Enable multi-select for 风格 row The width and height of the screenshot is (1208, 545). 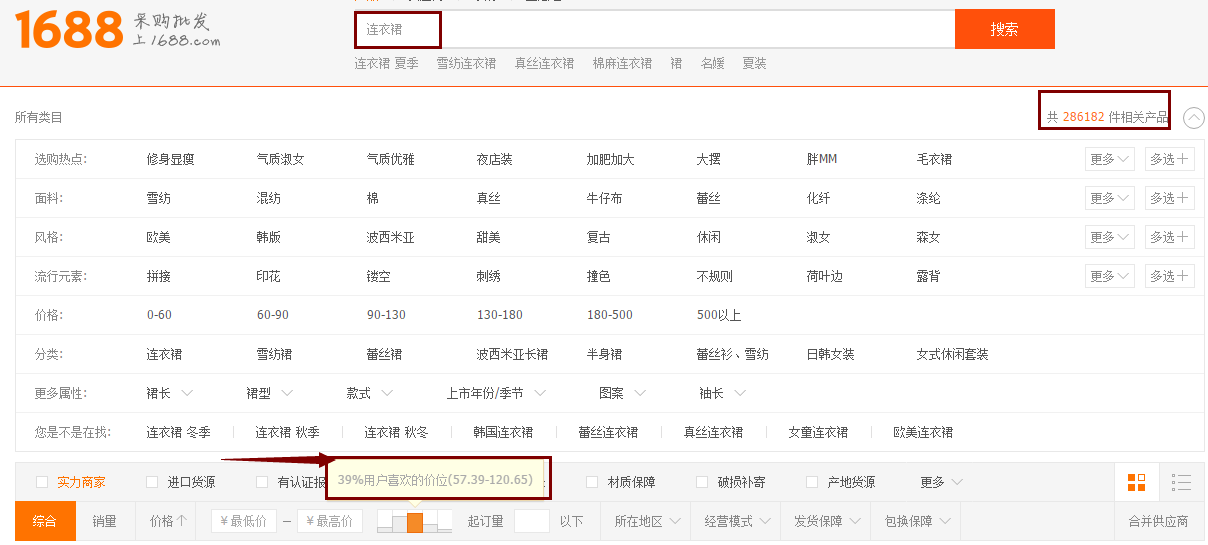[1169, 237]
